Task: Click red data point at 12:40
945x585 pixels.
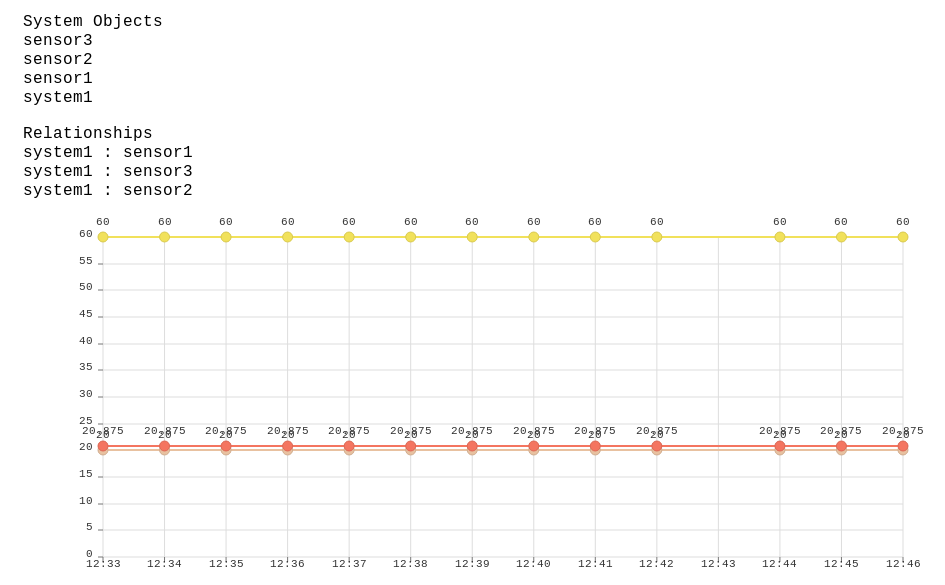Action: [x=533, y=446]
